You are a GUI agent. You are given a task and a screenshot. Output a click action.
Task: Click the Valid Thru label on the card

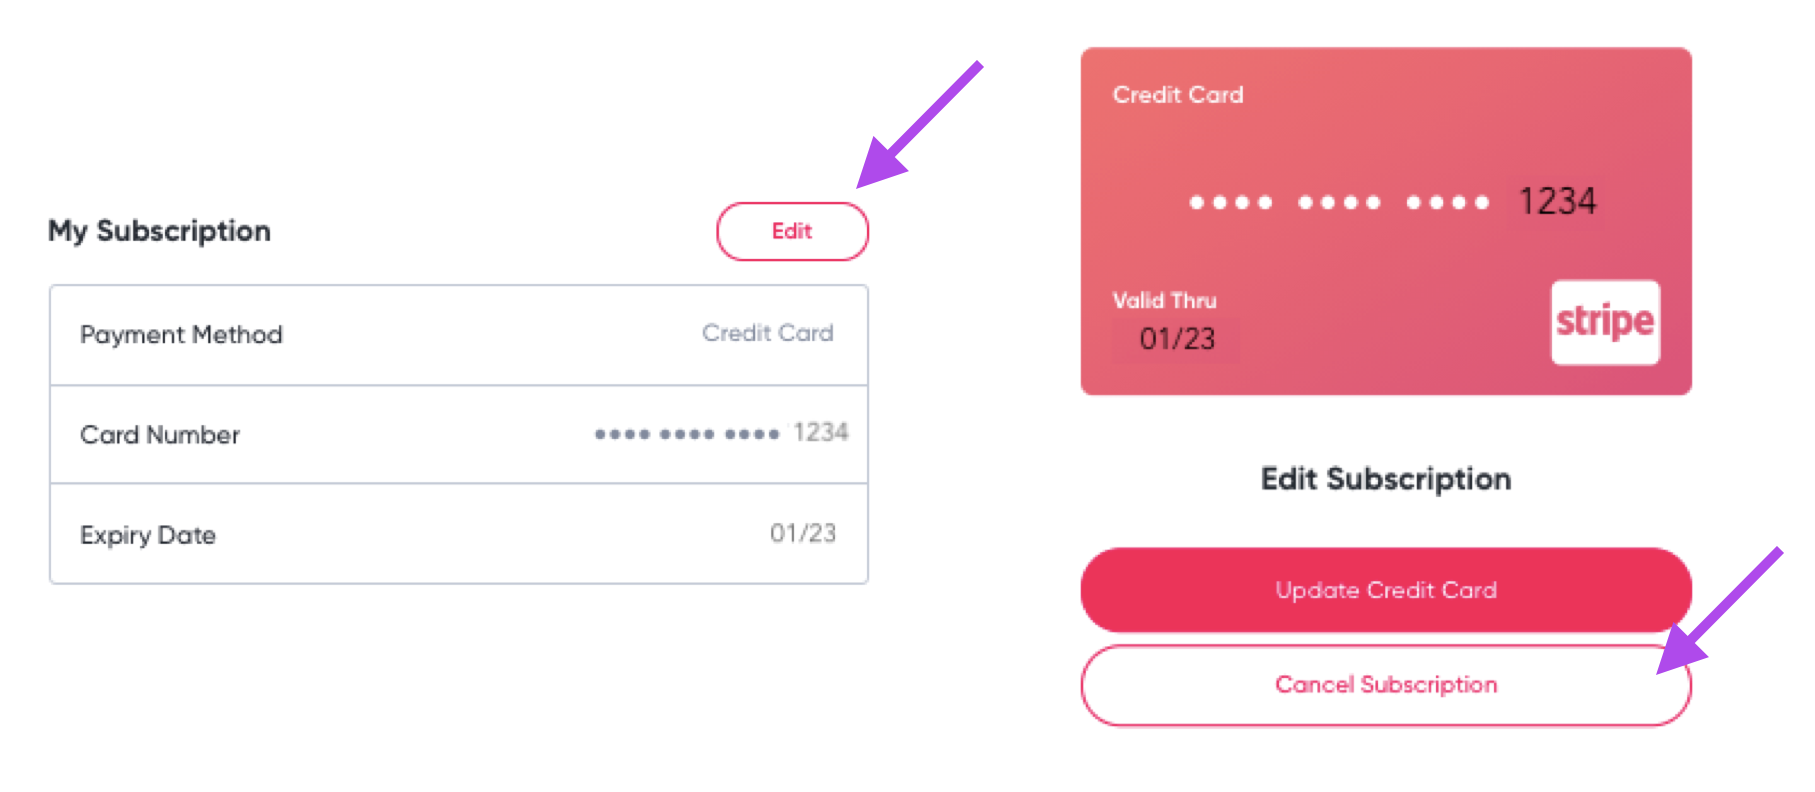1164,300
